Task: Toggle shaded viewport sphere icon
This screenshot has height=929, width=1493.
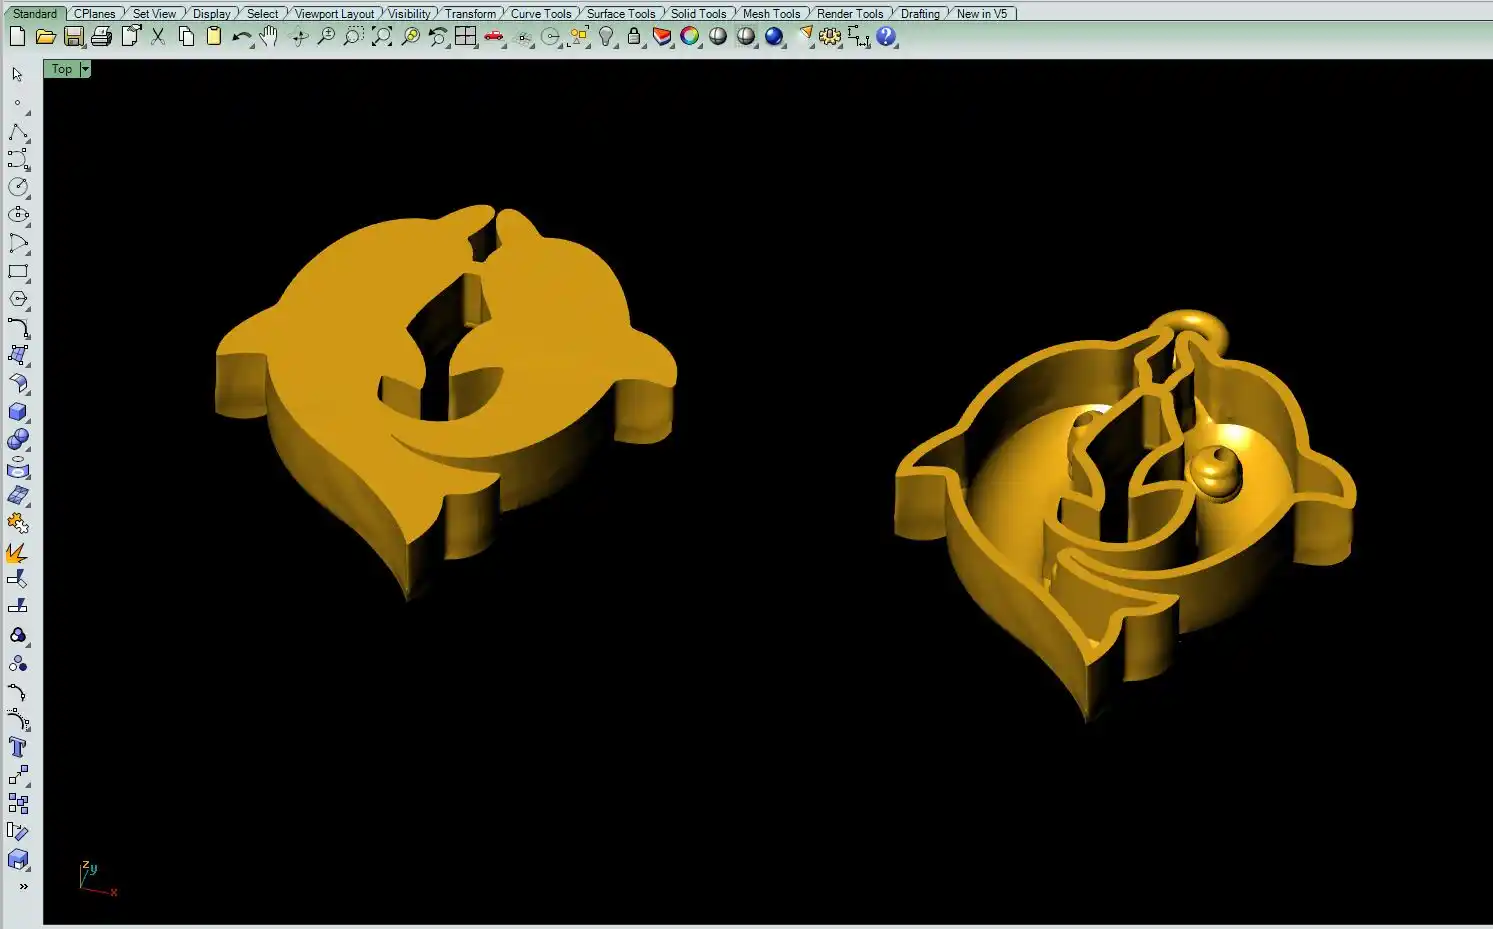Action: coord(718,37)
